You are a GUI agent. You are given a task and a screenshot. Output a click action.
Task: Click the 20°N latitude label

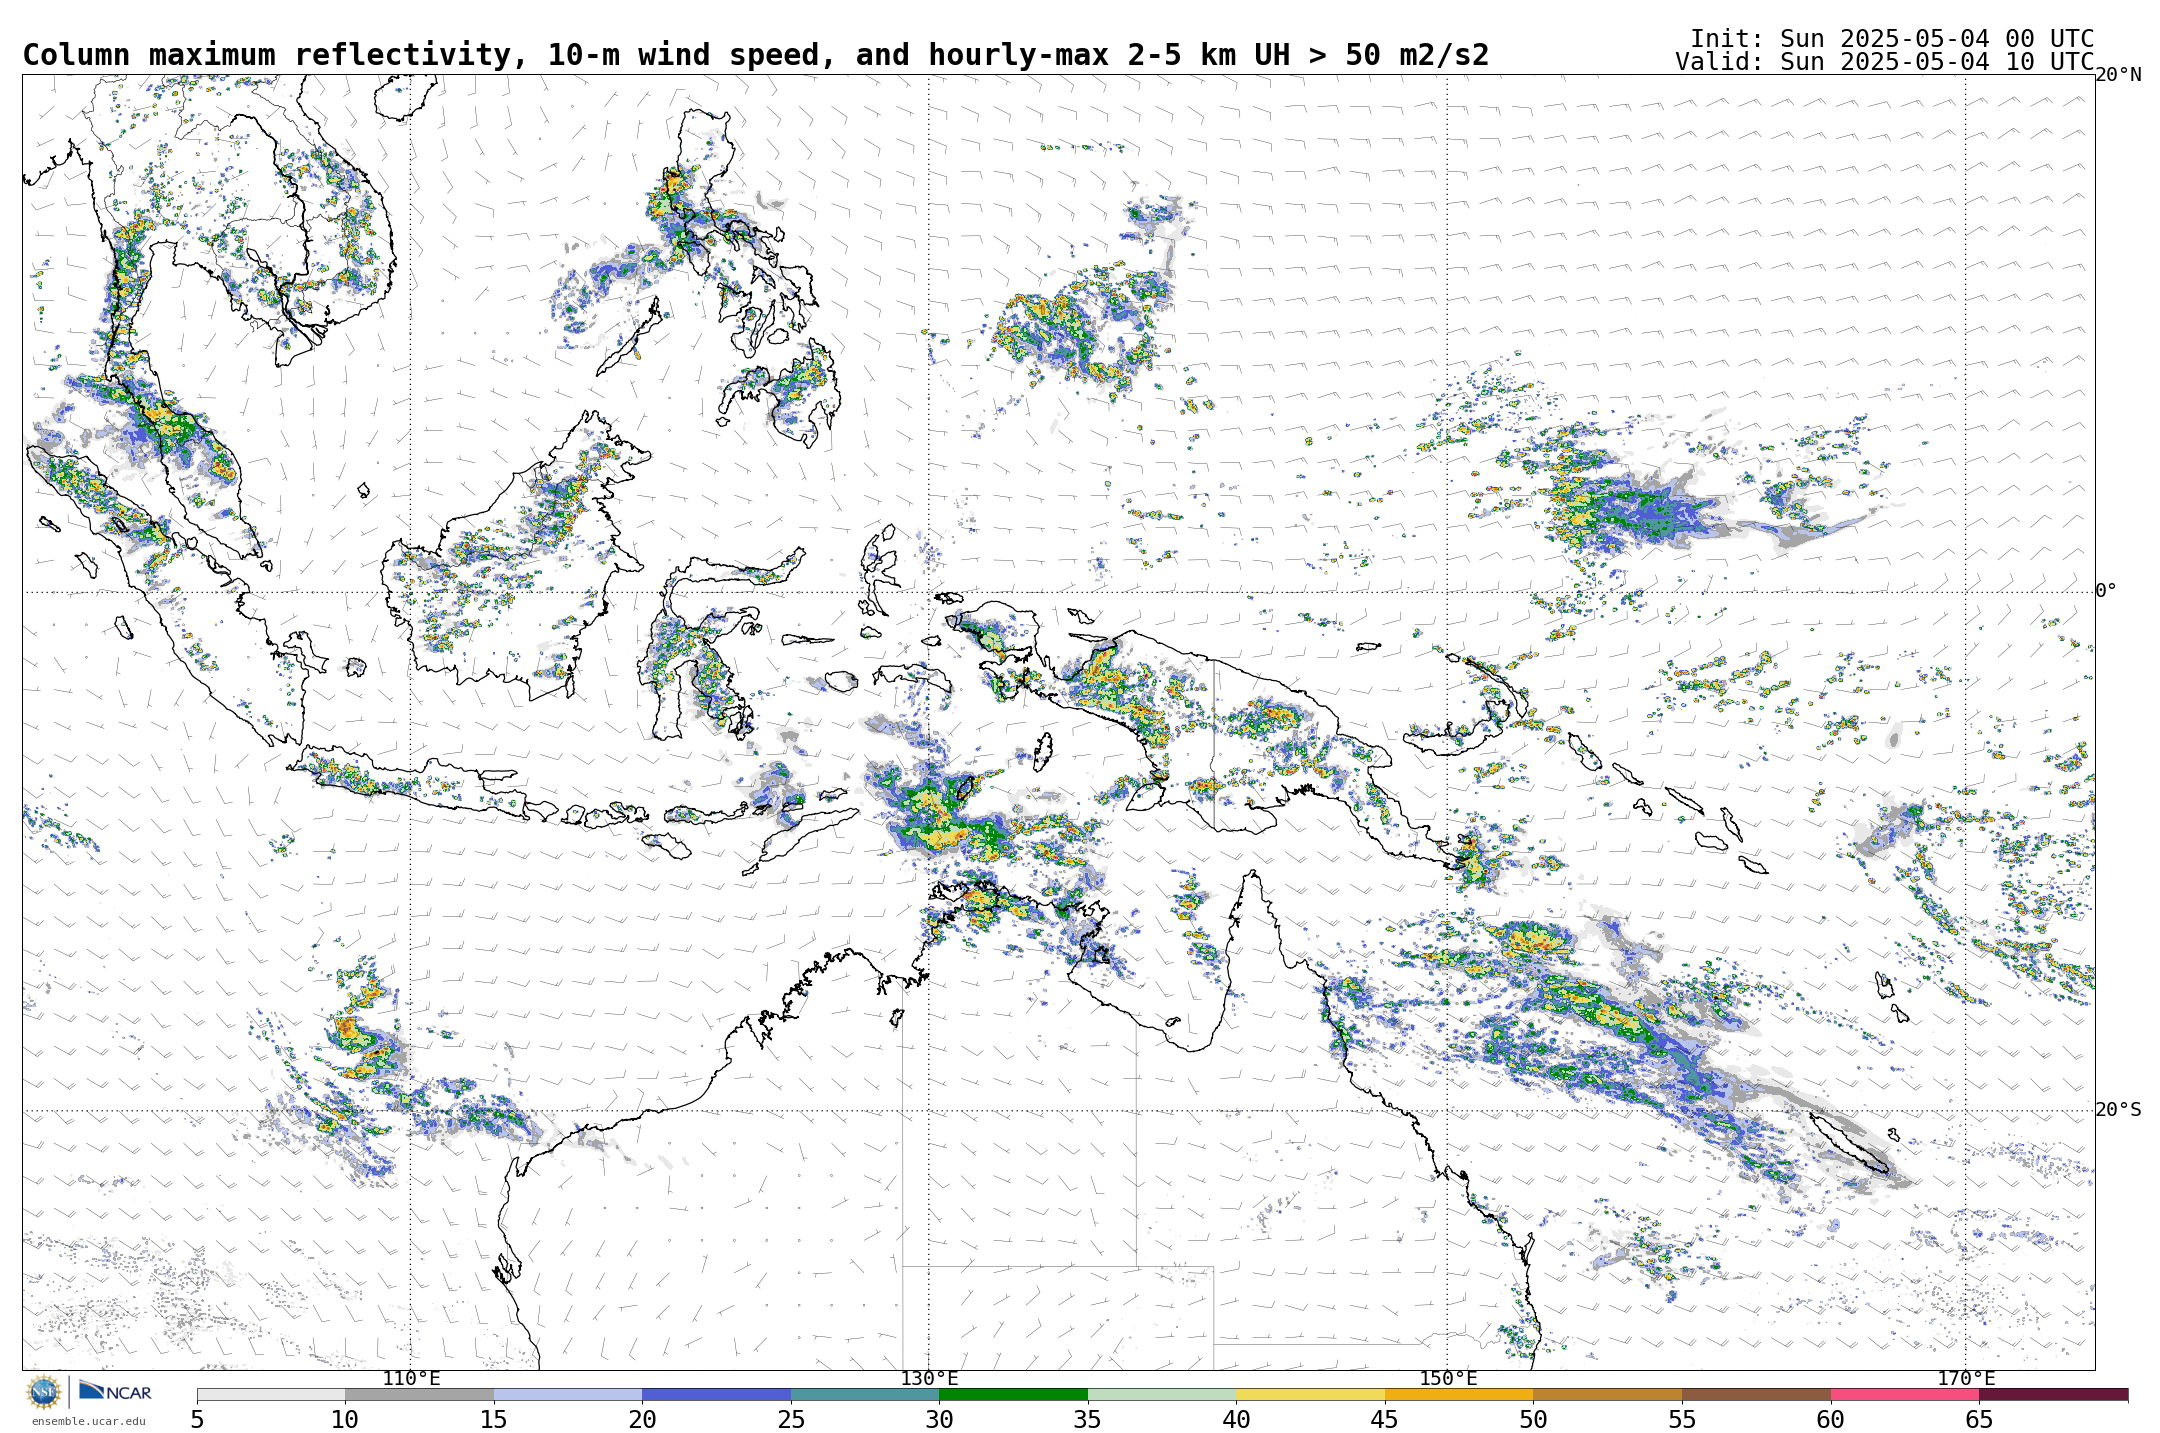pos(2119,75)
